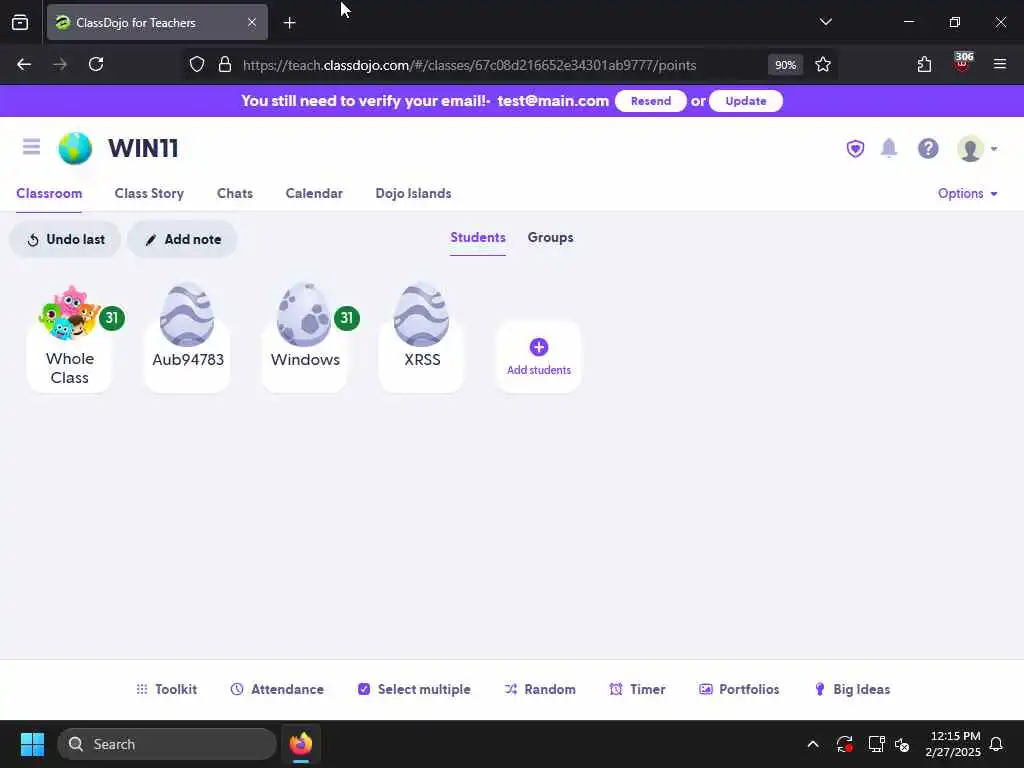Click the Undo last button
1024x768 pixels.
click(x=65, y=240)
